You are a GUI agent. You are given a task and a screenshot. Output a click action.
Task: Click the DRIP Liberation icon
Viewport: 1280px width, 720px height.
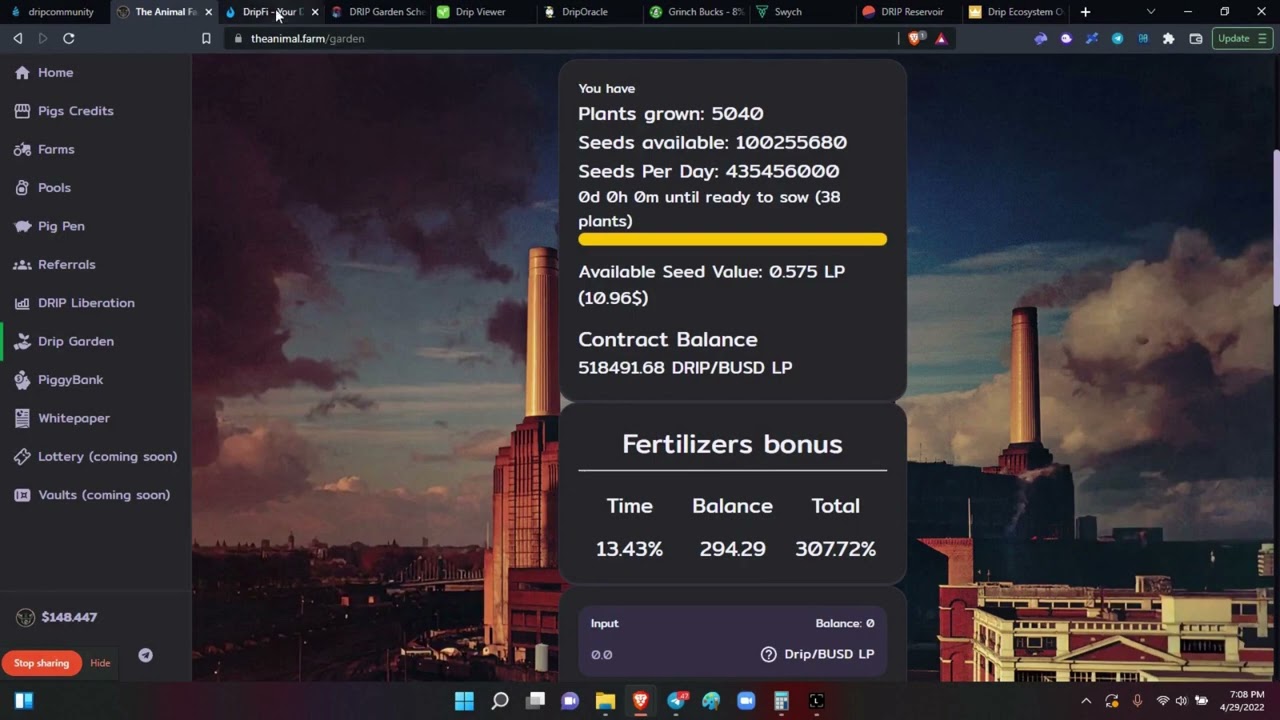click(22, 303)
